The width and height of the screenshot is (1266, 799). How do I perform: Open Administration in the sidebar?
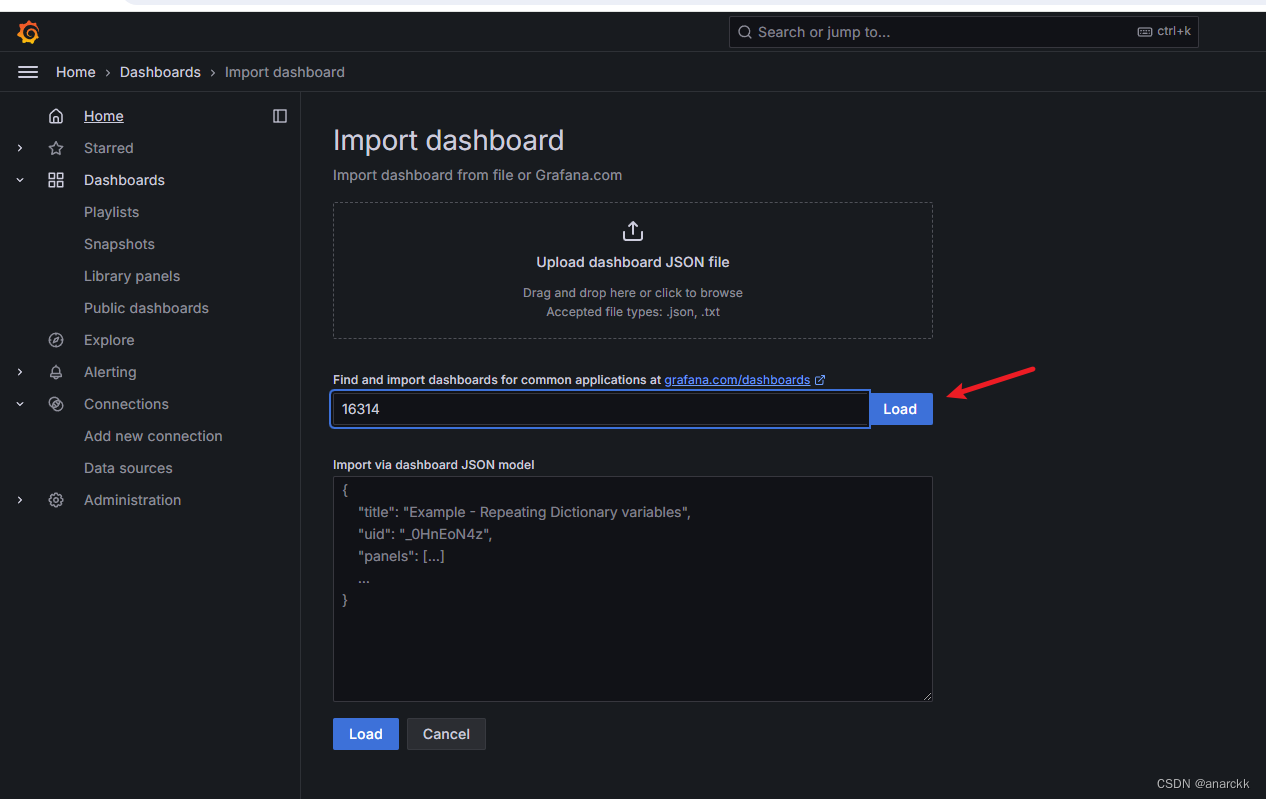tap(132, 500)
